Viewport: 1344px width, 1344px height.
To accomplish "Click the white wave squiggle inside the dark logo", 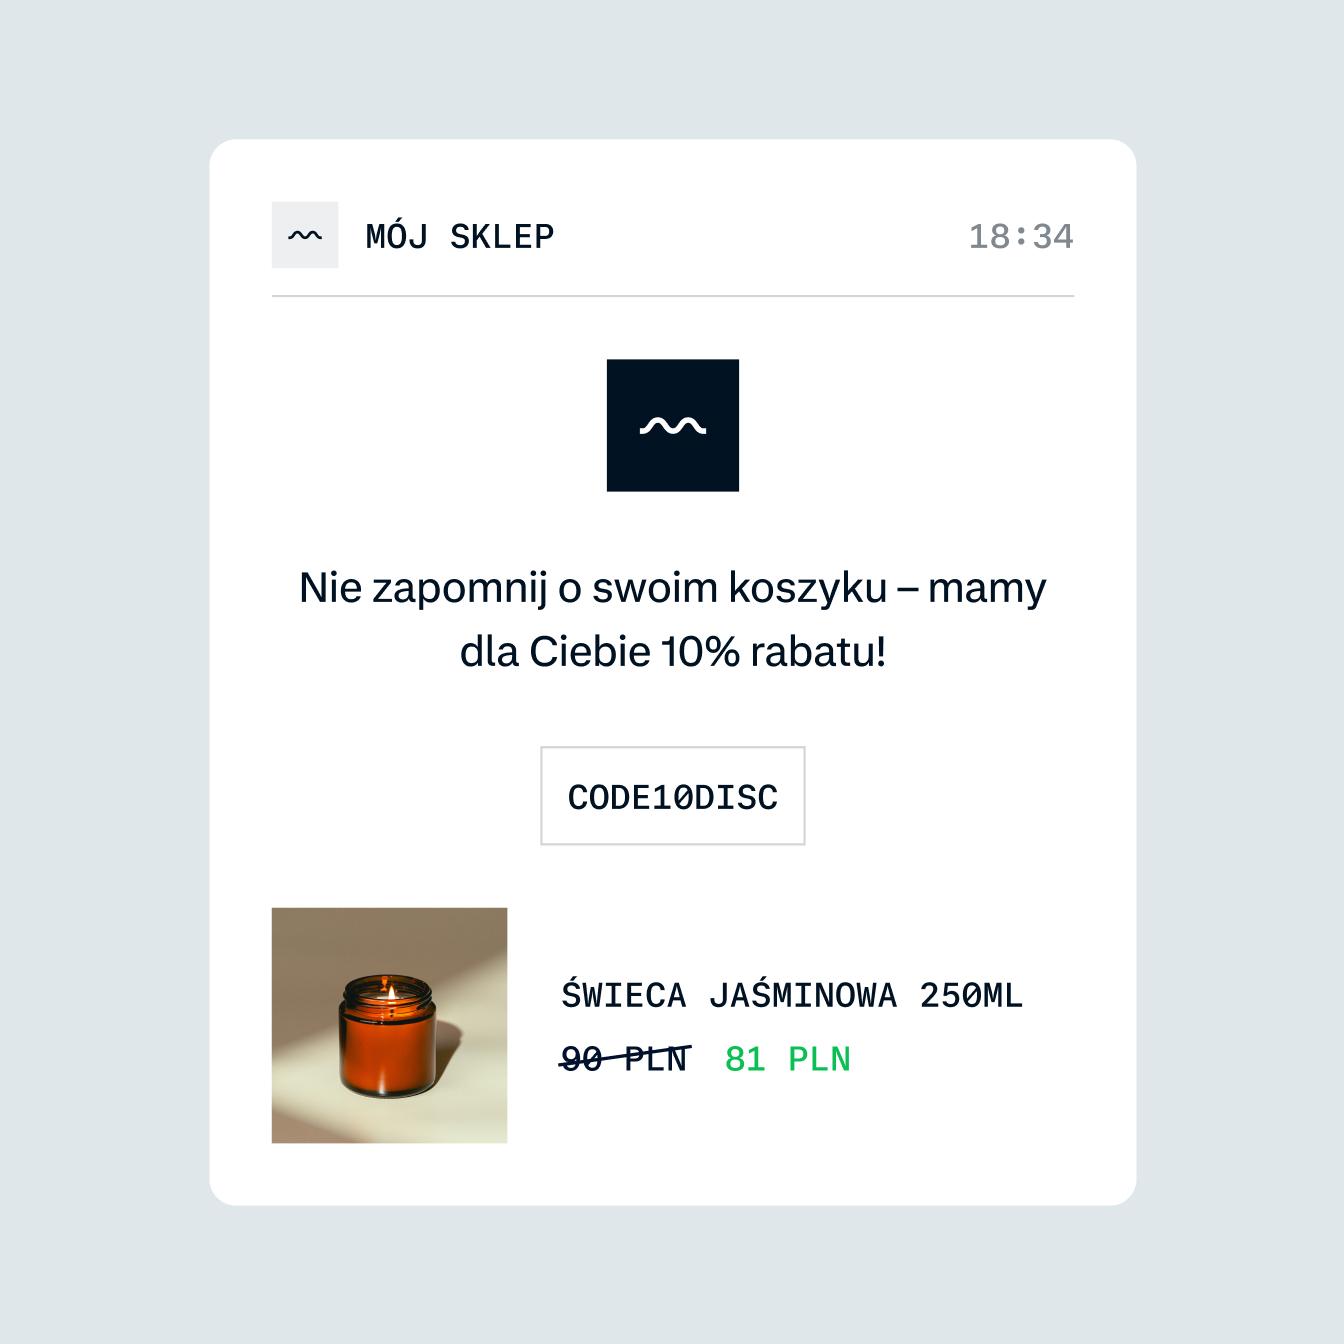I will click(x=673, y=426).
